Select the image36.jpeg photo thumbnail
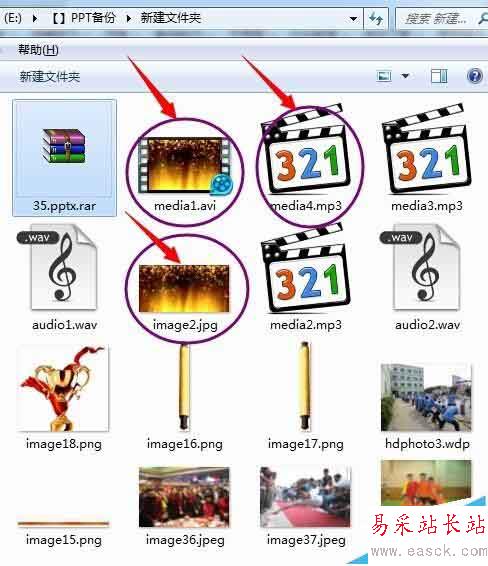This screenshot has width=488, height=566. (x=184, y=497)
